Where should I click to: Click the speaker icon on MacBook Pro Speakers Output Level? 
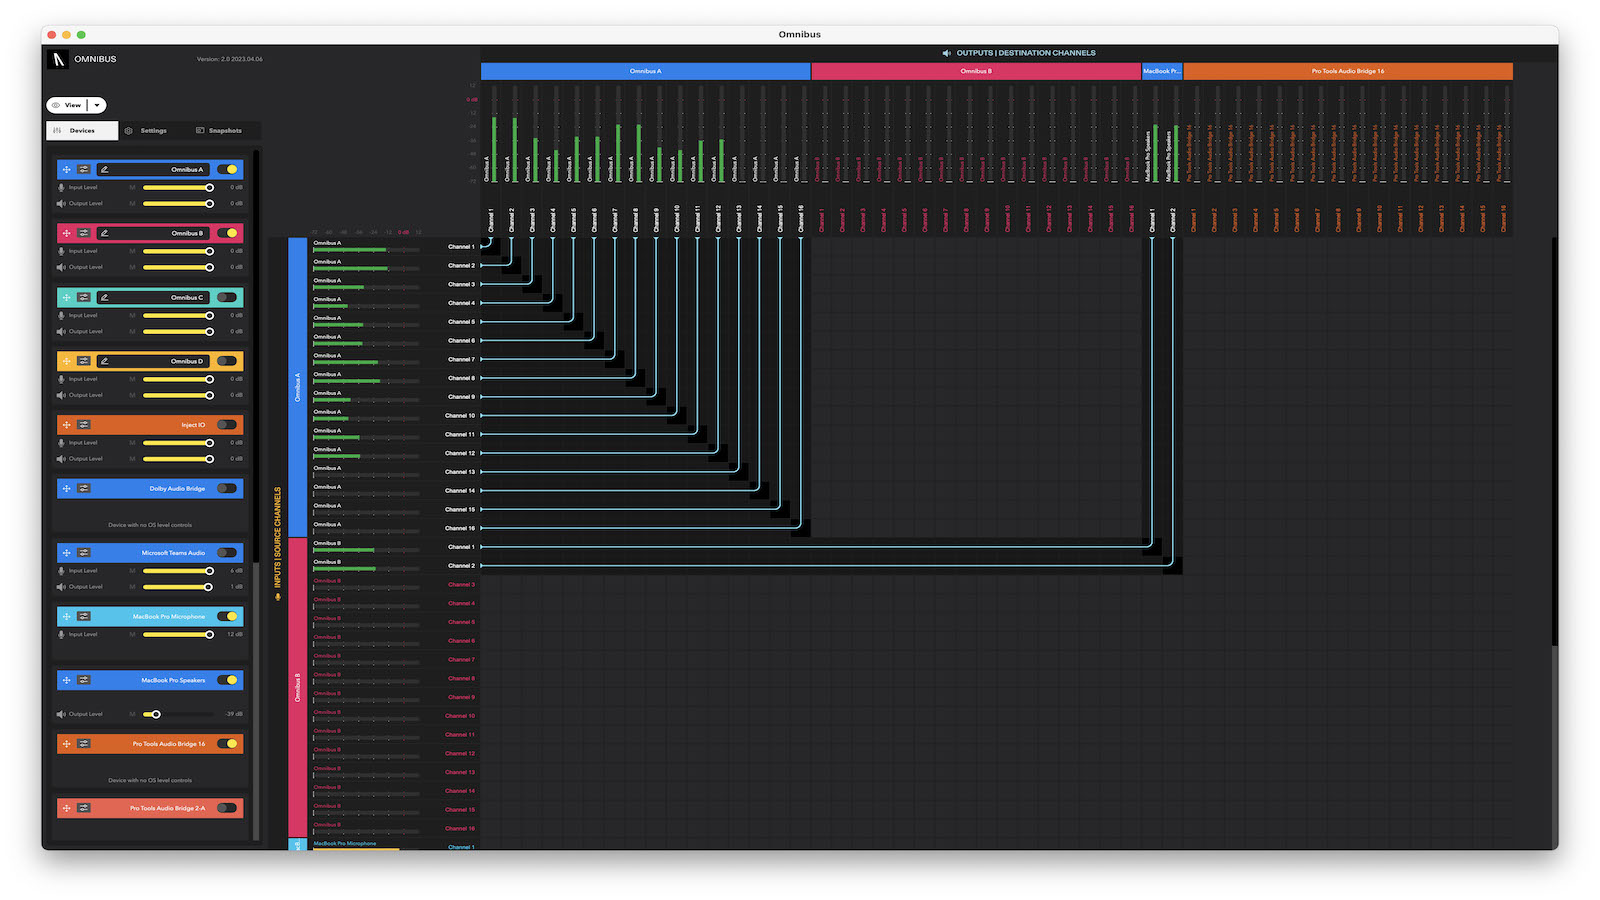pos(60,714)
